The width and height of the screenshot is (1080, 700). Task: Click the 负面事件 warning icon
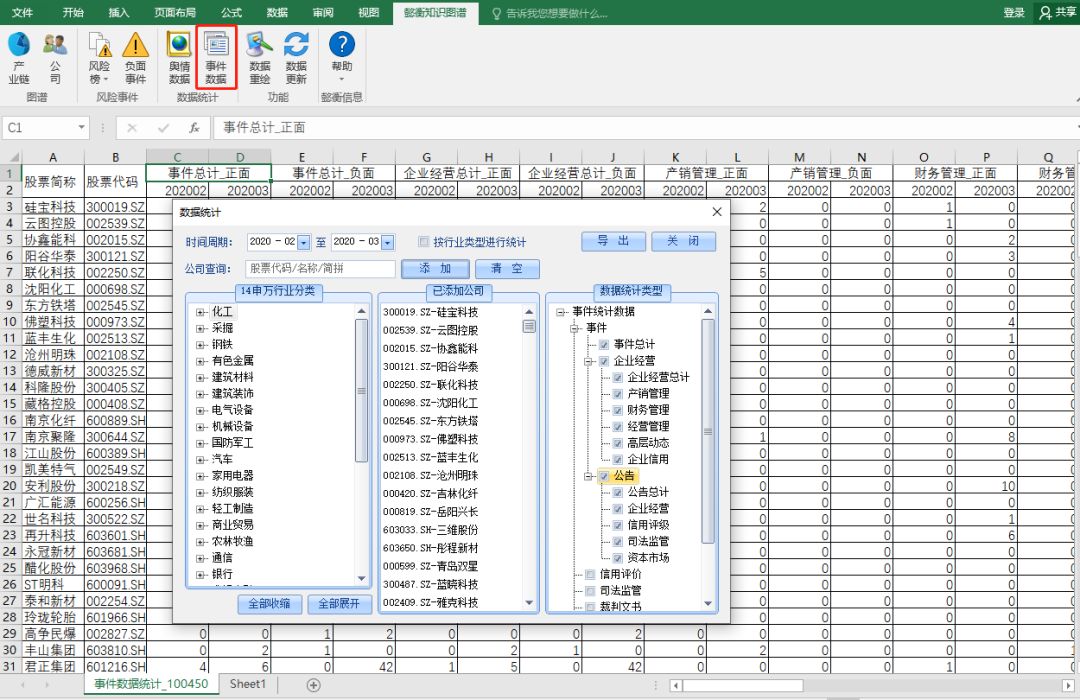137,55
